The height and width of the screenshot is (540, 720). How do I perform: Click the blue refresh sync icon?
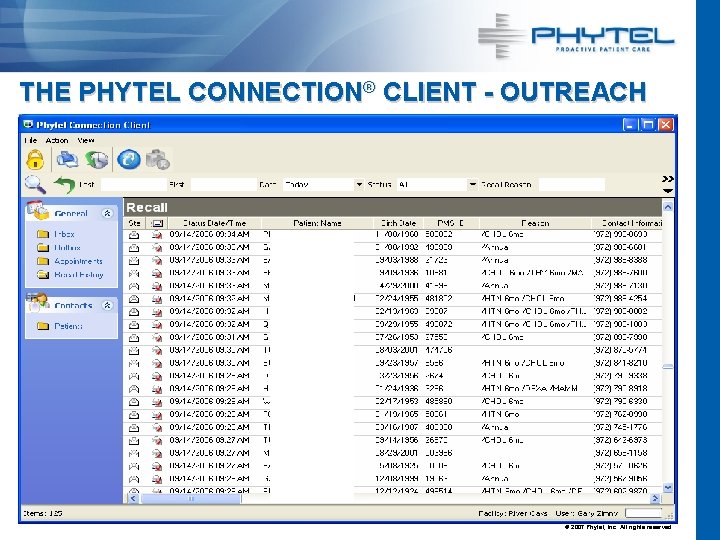coord(129,159)
